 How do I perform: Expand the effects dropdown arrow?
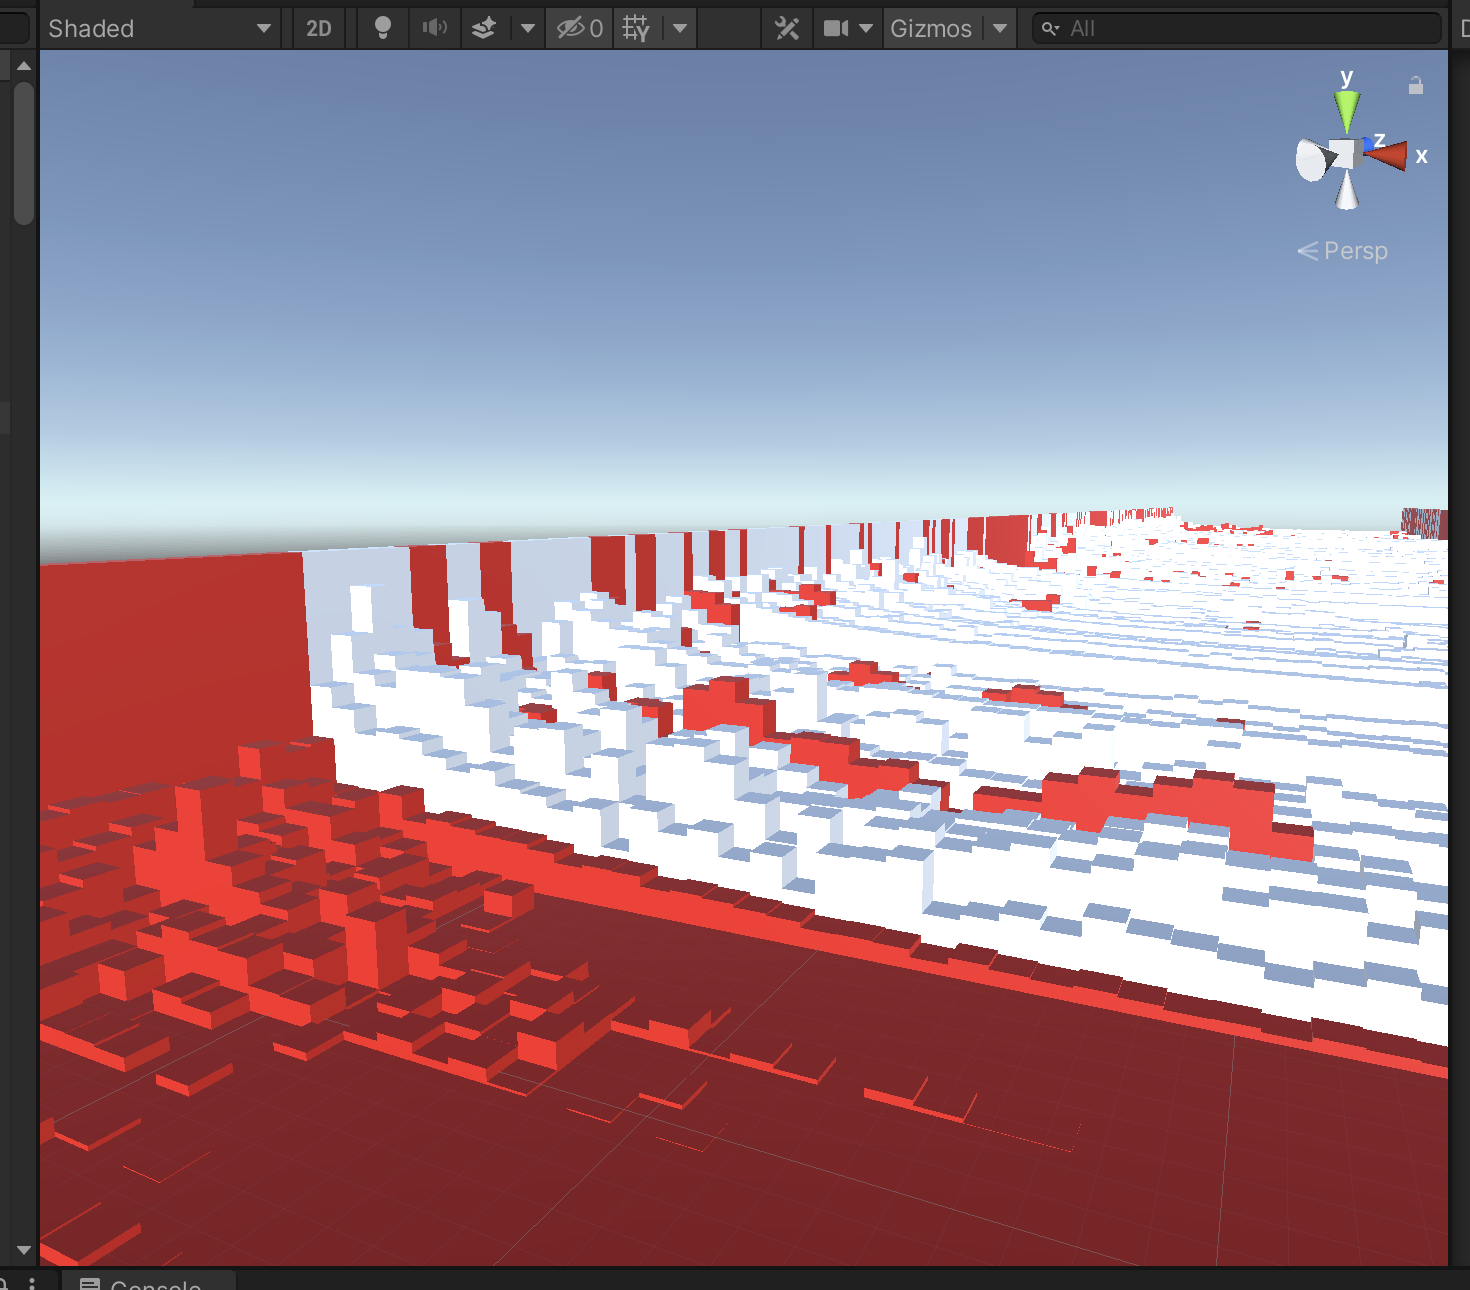click(x=528, y=28)
